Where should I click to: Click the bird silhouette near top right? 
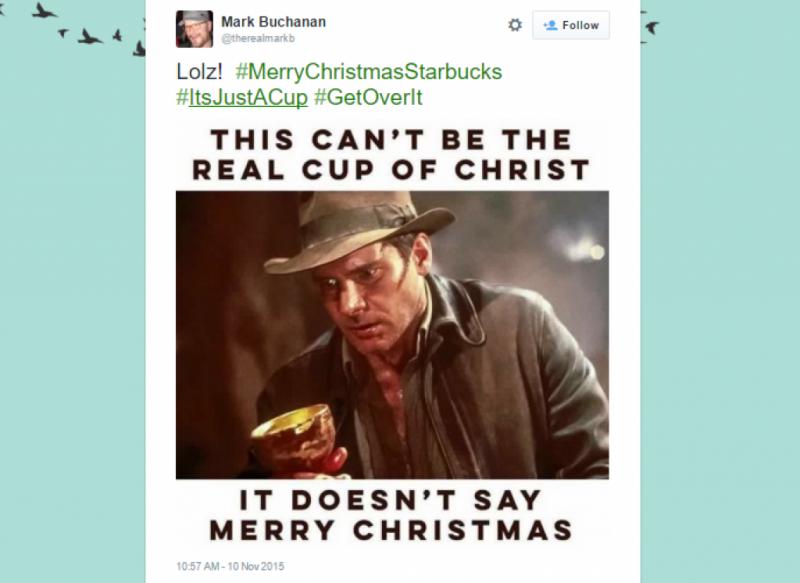(652, 27)
